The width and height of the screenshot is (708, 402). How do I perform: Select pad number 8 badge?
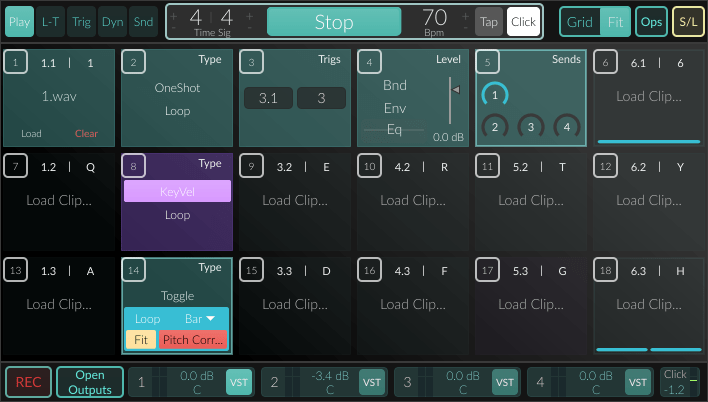[133, 166]
